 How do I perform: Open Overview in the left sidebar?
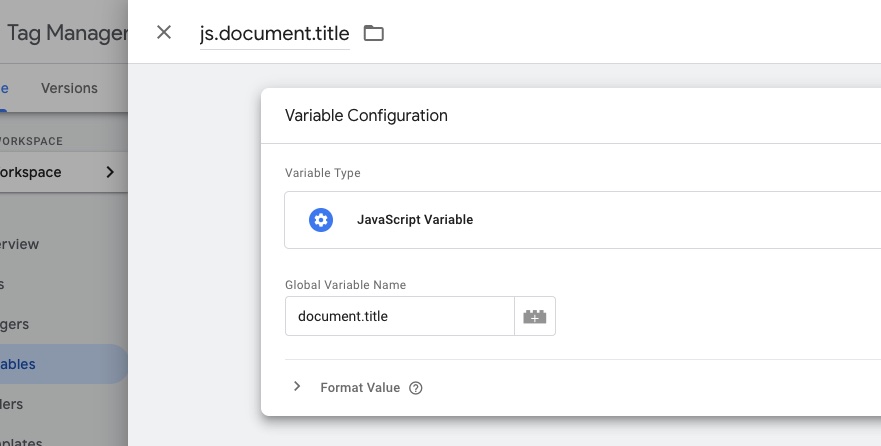[x=20, y=244]
